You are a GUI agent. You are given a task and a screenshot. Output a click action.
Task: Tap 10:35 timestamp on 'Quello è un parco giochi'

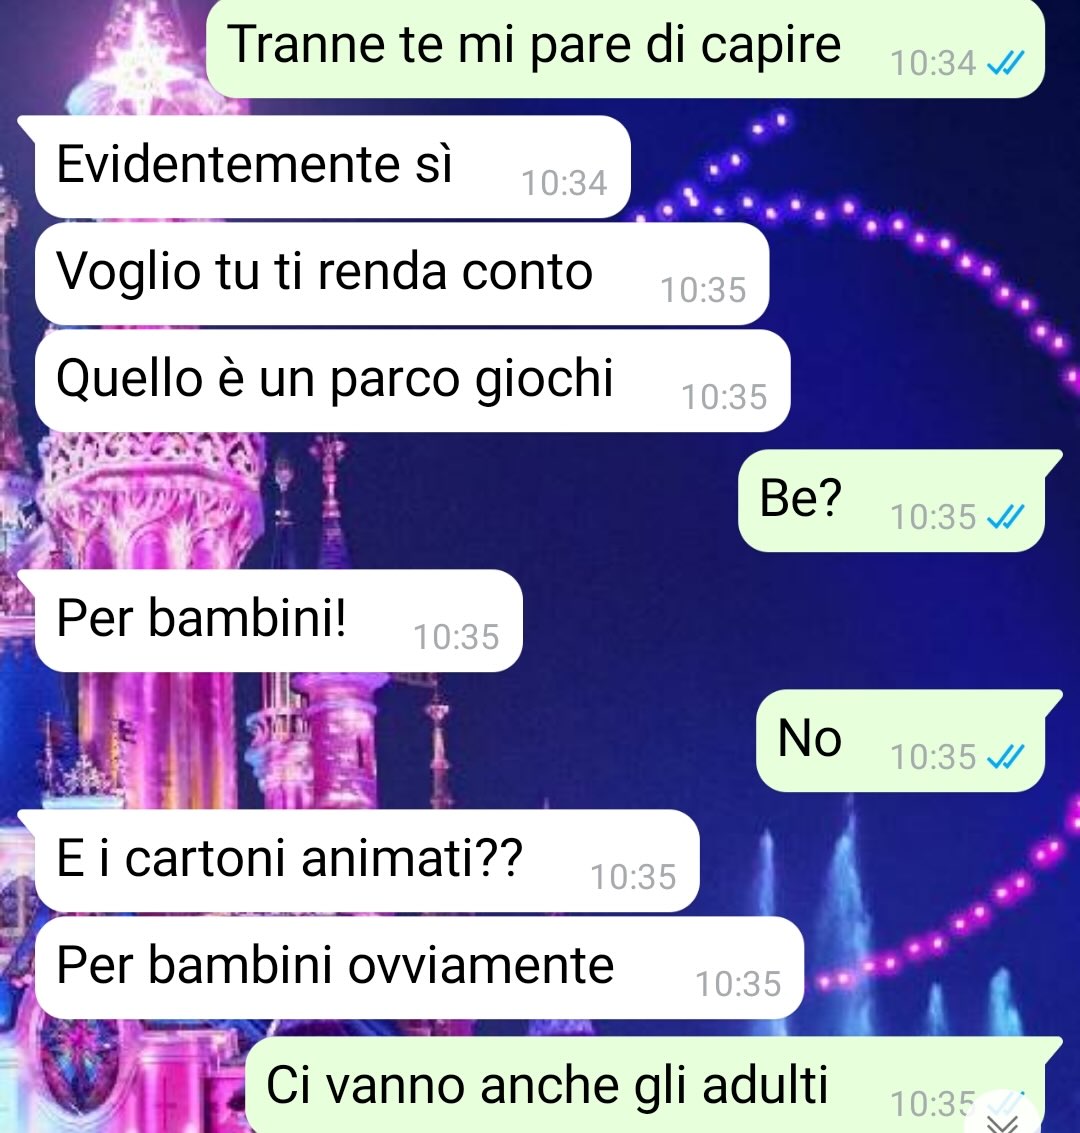point(724,397)
